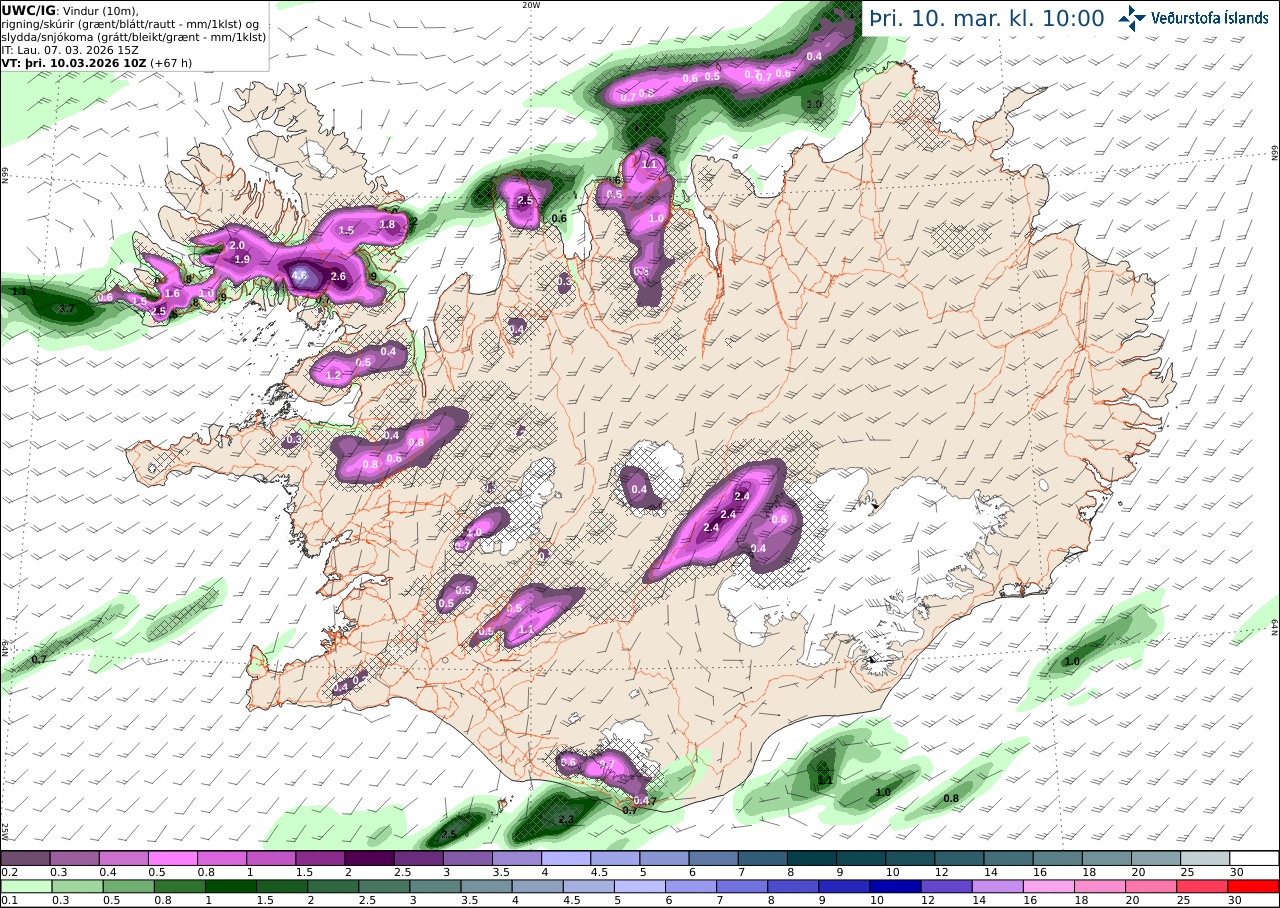Pick snow legend swatch between 12 and 14
The image size is (1280, 908).
(x=960, y=858)
